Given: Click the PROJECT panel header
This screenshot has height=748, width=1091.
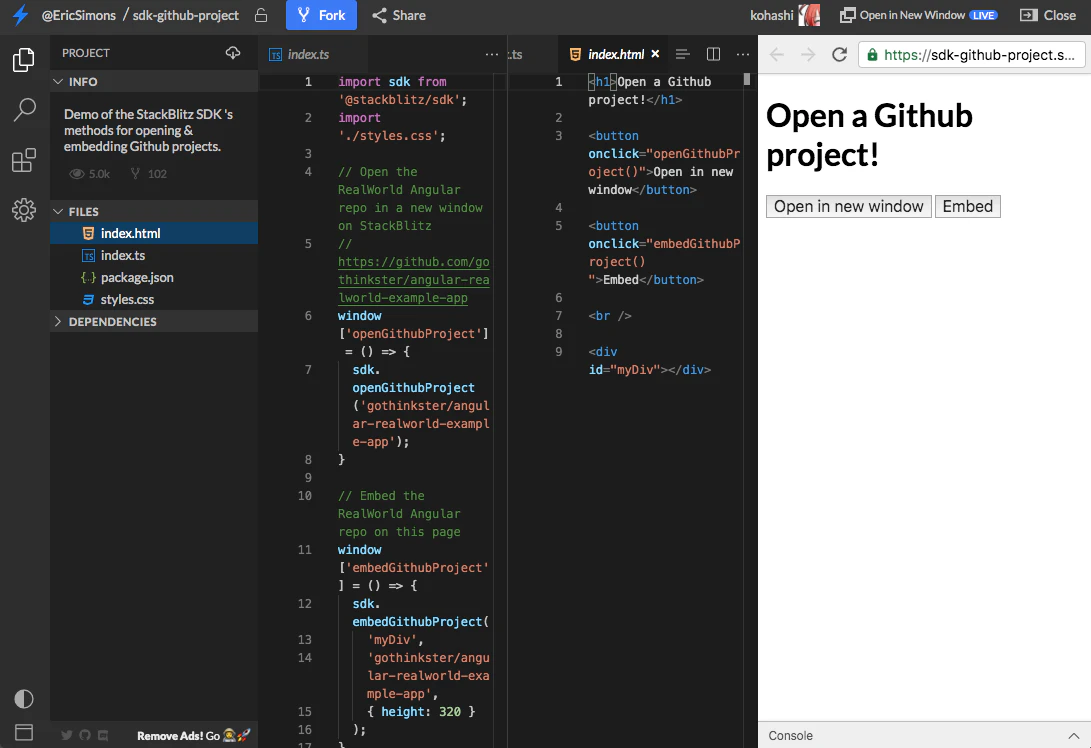Looking at the screenshot, I should click(x=86, y=53).
